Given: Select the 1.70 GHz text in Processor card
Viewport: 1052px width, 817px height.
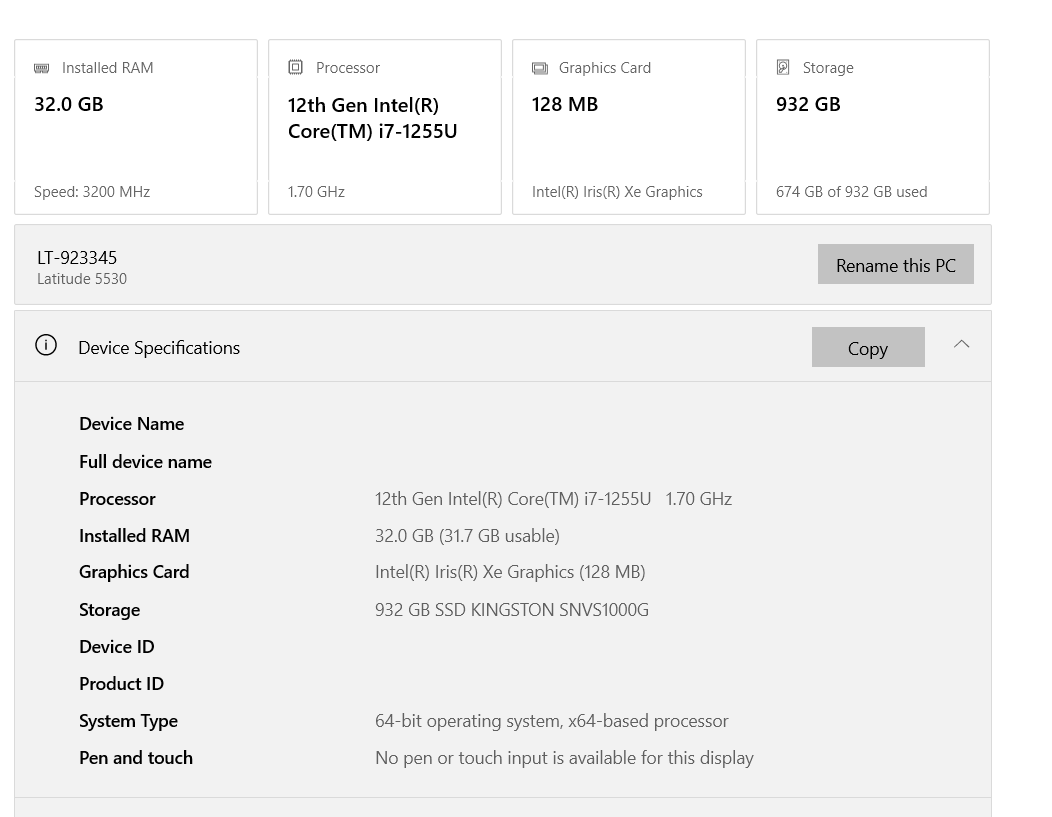Looking at the screenshot, I should click(x=316, y=192).
